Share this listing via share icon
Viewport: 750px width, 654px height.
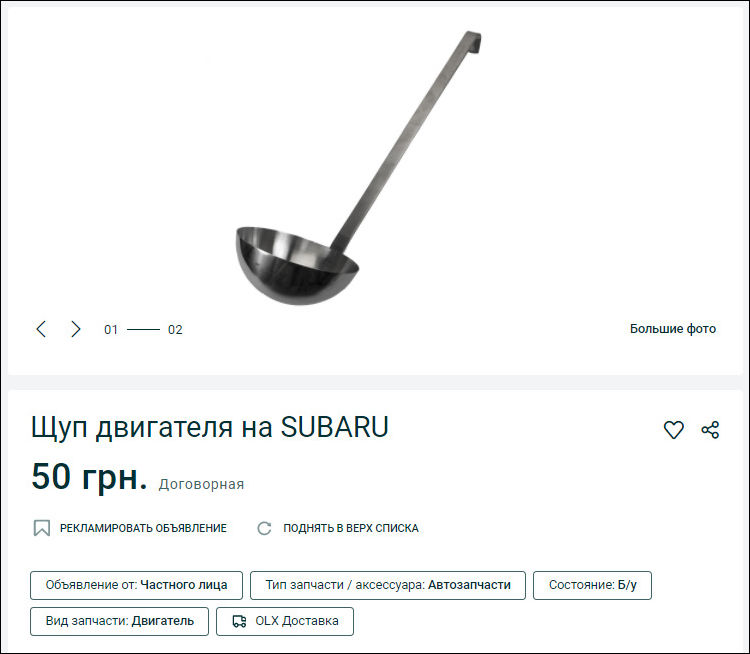(x=710, y=430)
